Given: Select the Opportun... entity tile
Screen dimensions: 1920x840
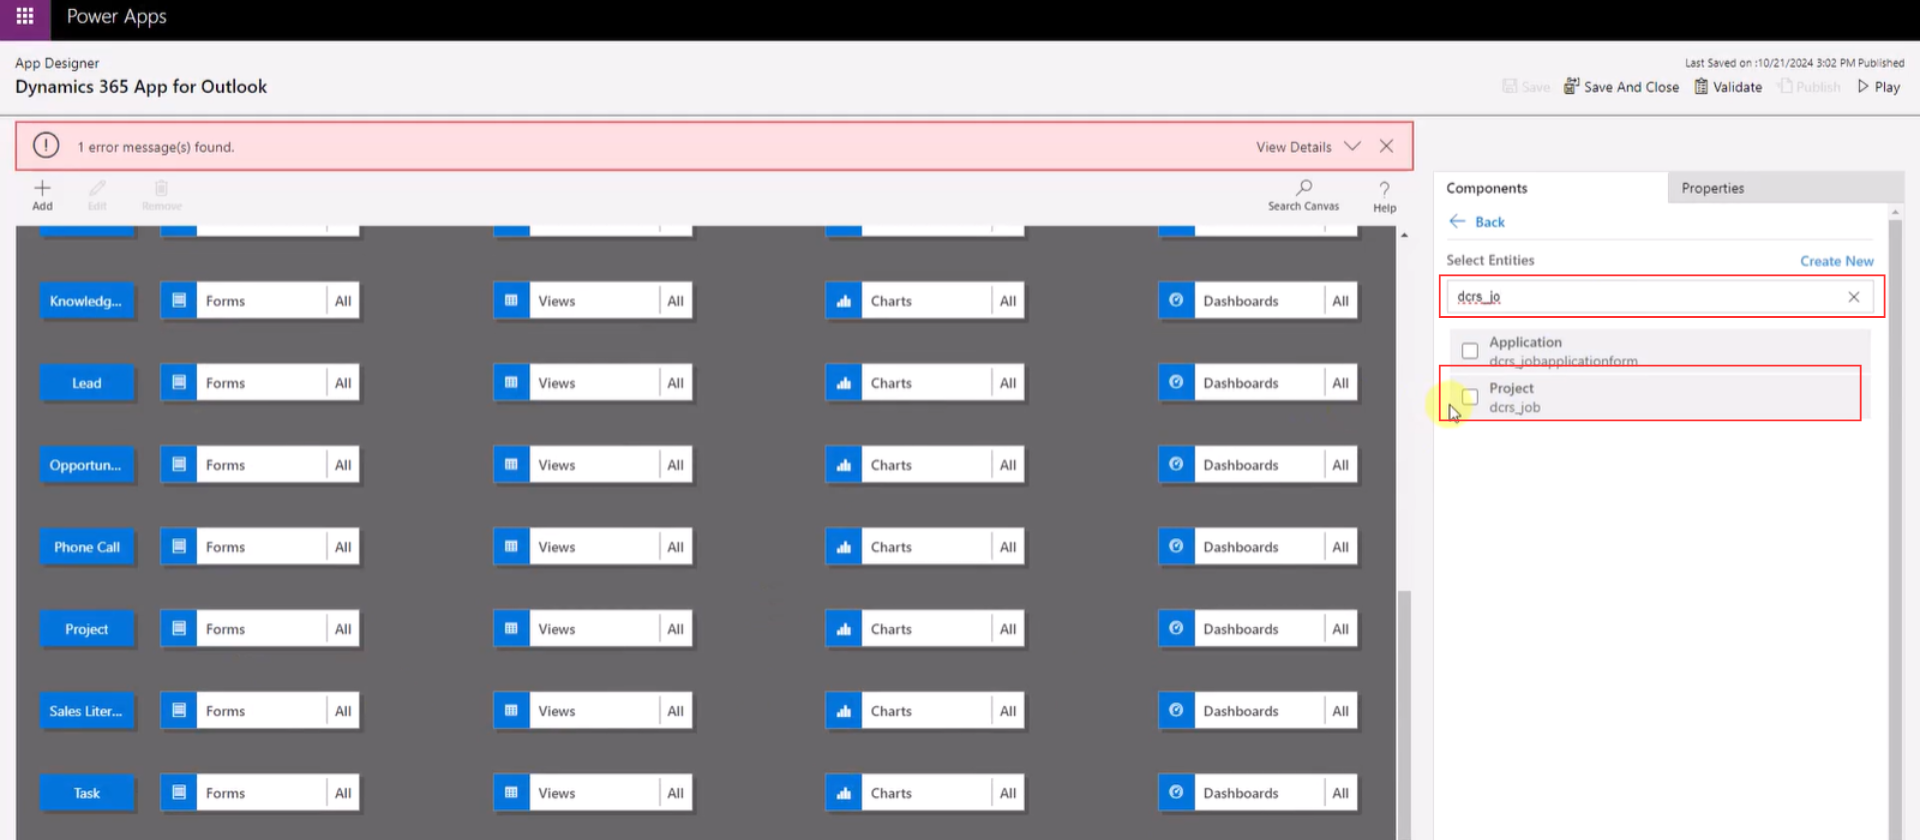Looking at the screenshot, I should click(x=86, y=465).
